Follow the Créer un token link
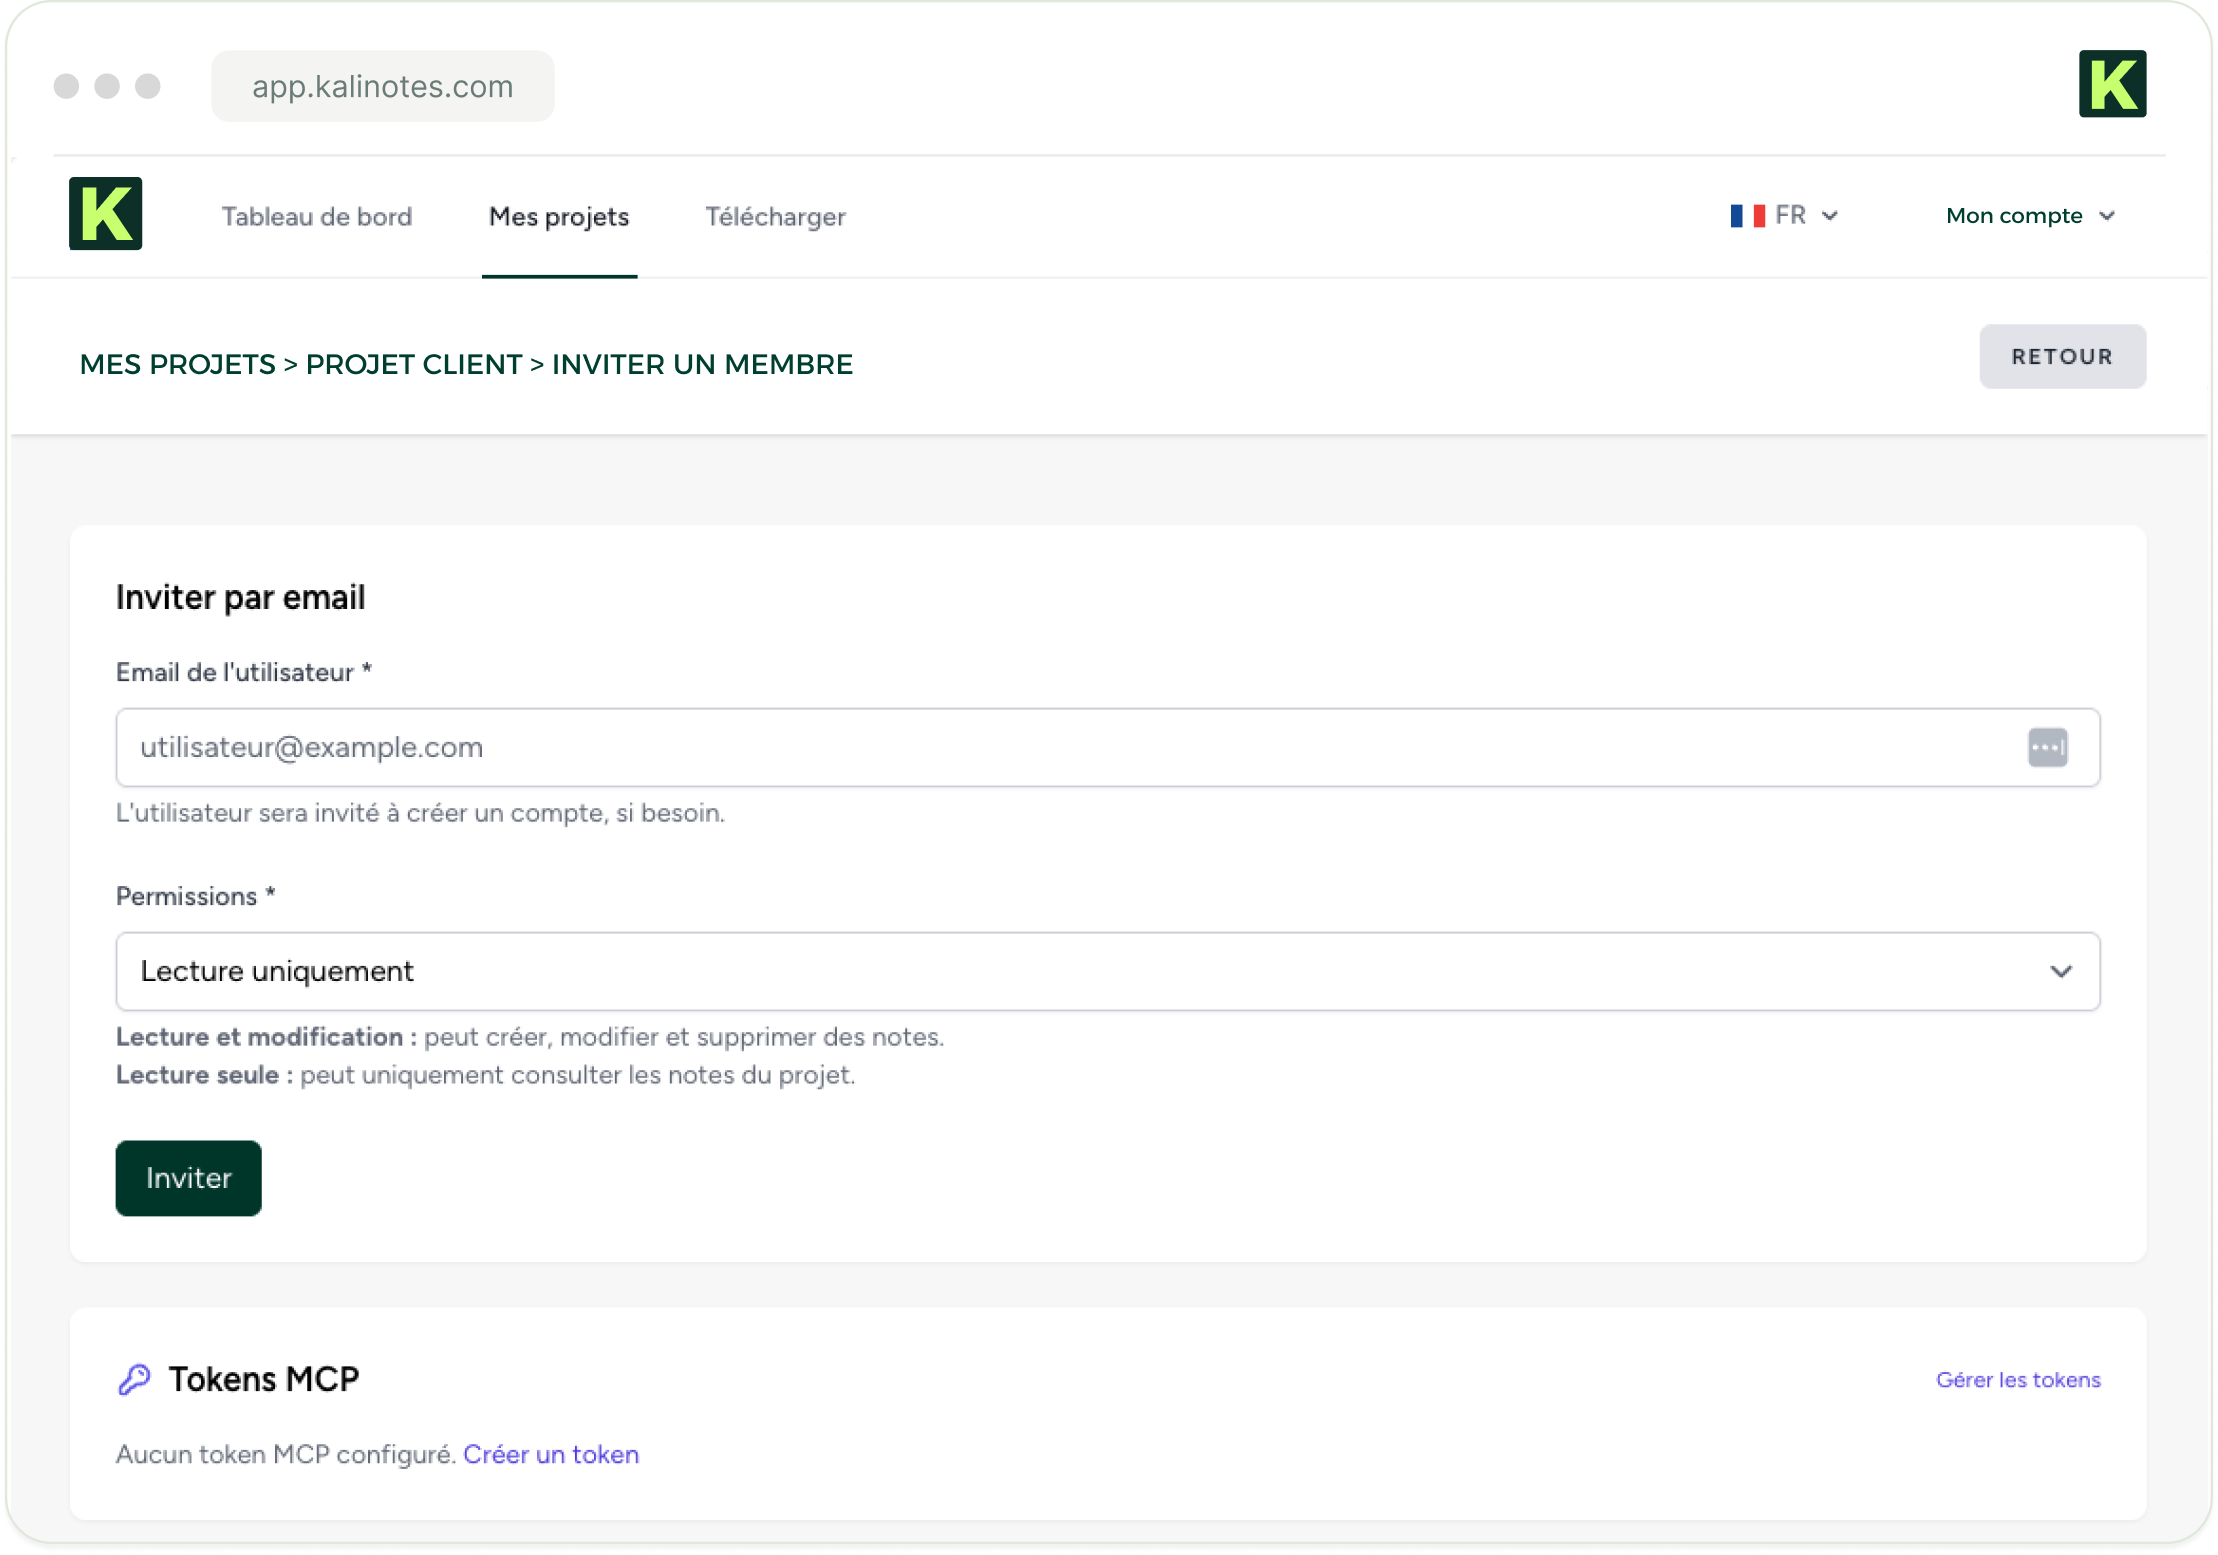Image resolution: width=2218 pixels, height=1555 pixels. coord(551,1454)
